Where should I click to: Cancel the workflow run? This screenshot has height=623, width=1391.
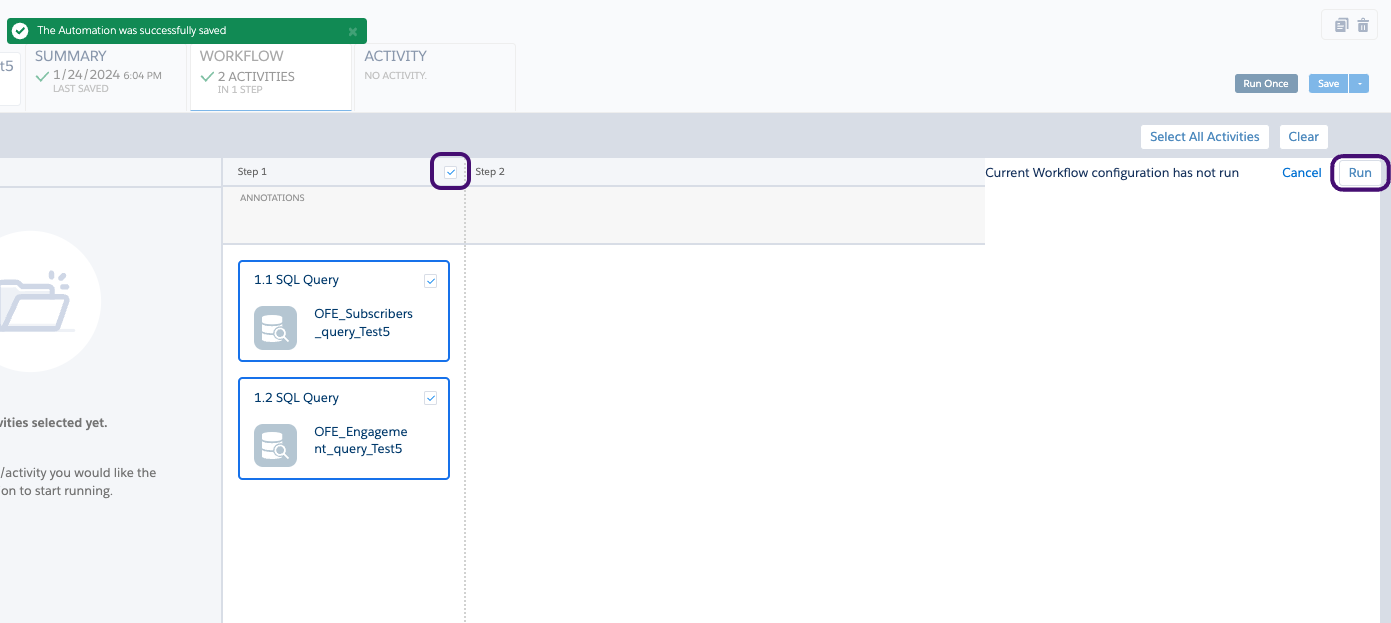[x=1301, y=172]
